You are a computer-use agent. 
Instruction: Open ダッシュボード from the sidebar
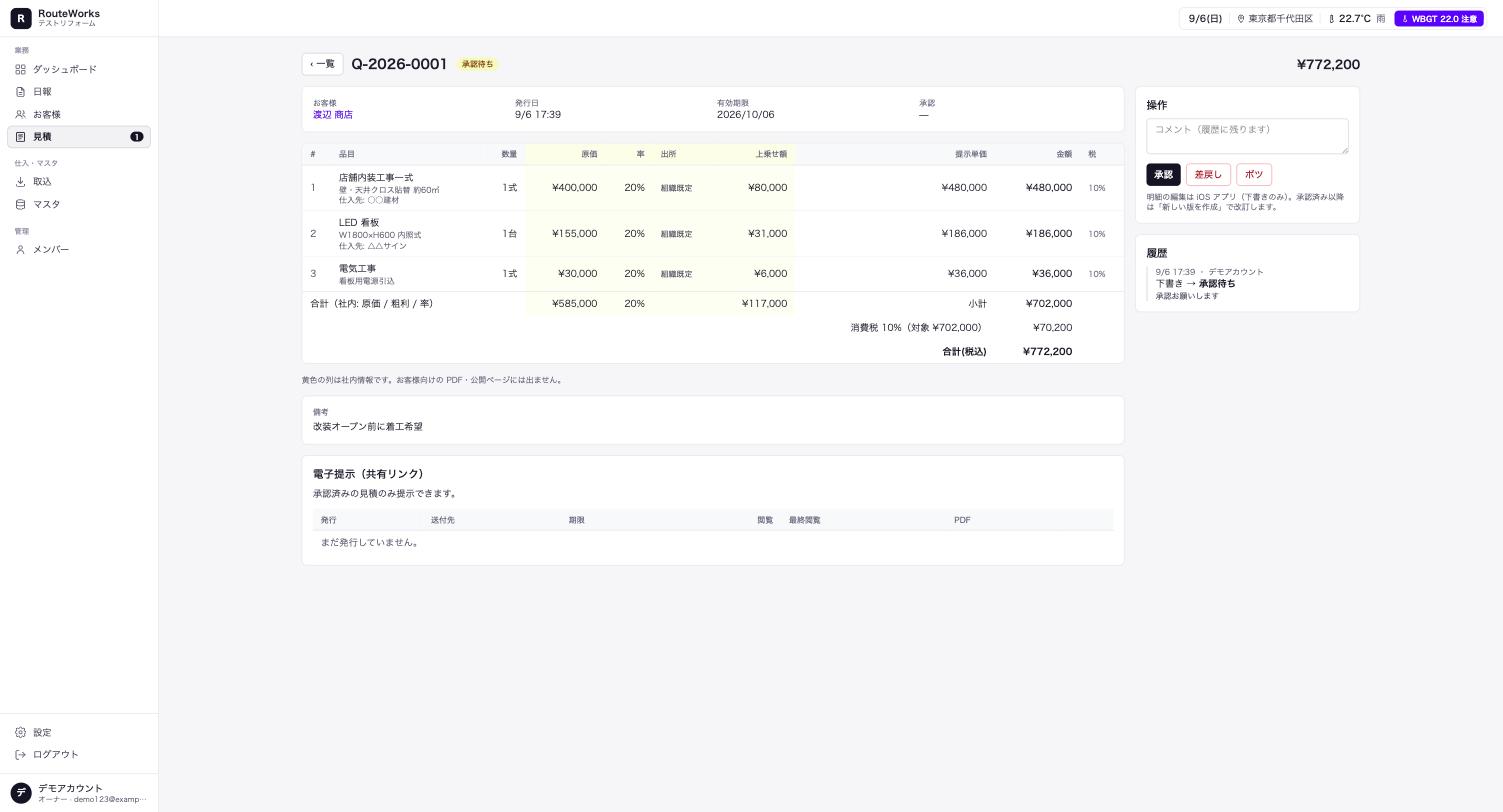[79, 69]
